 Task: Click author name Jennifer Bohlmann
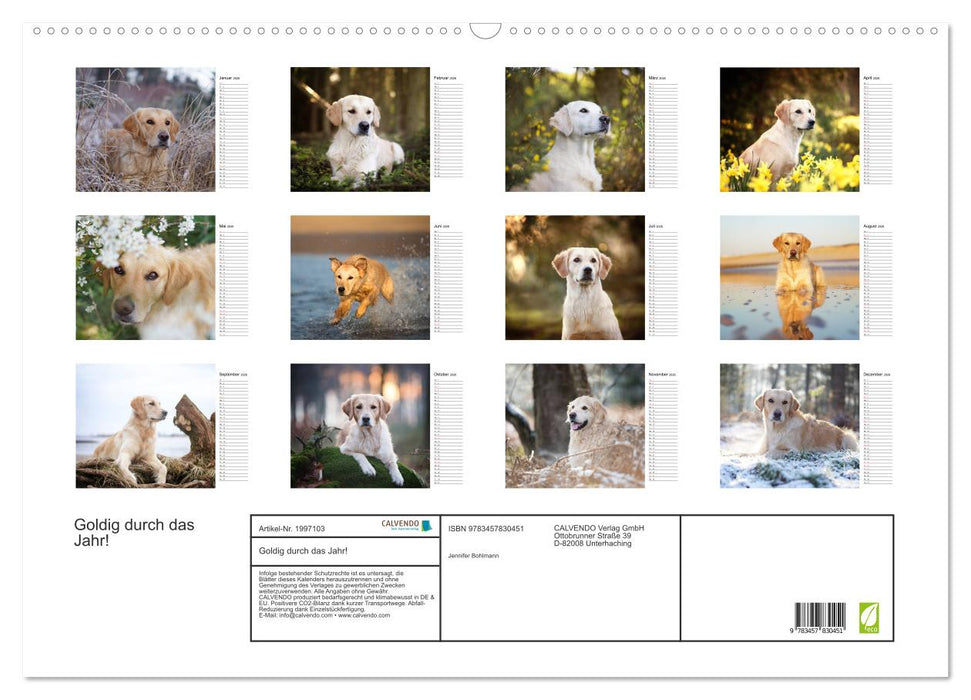coord(474,555)
